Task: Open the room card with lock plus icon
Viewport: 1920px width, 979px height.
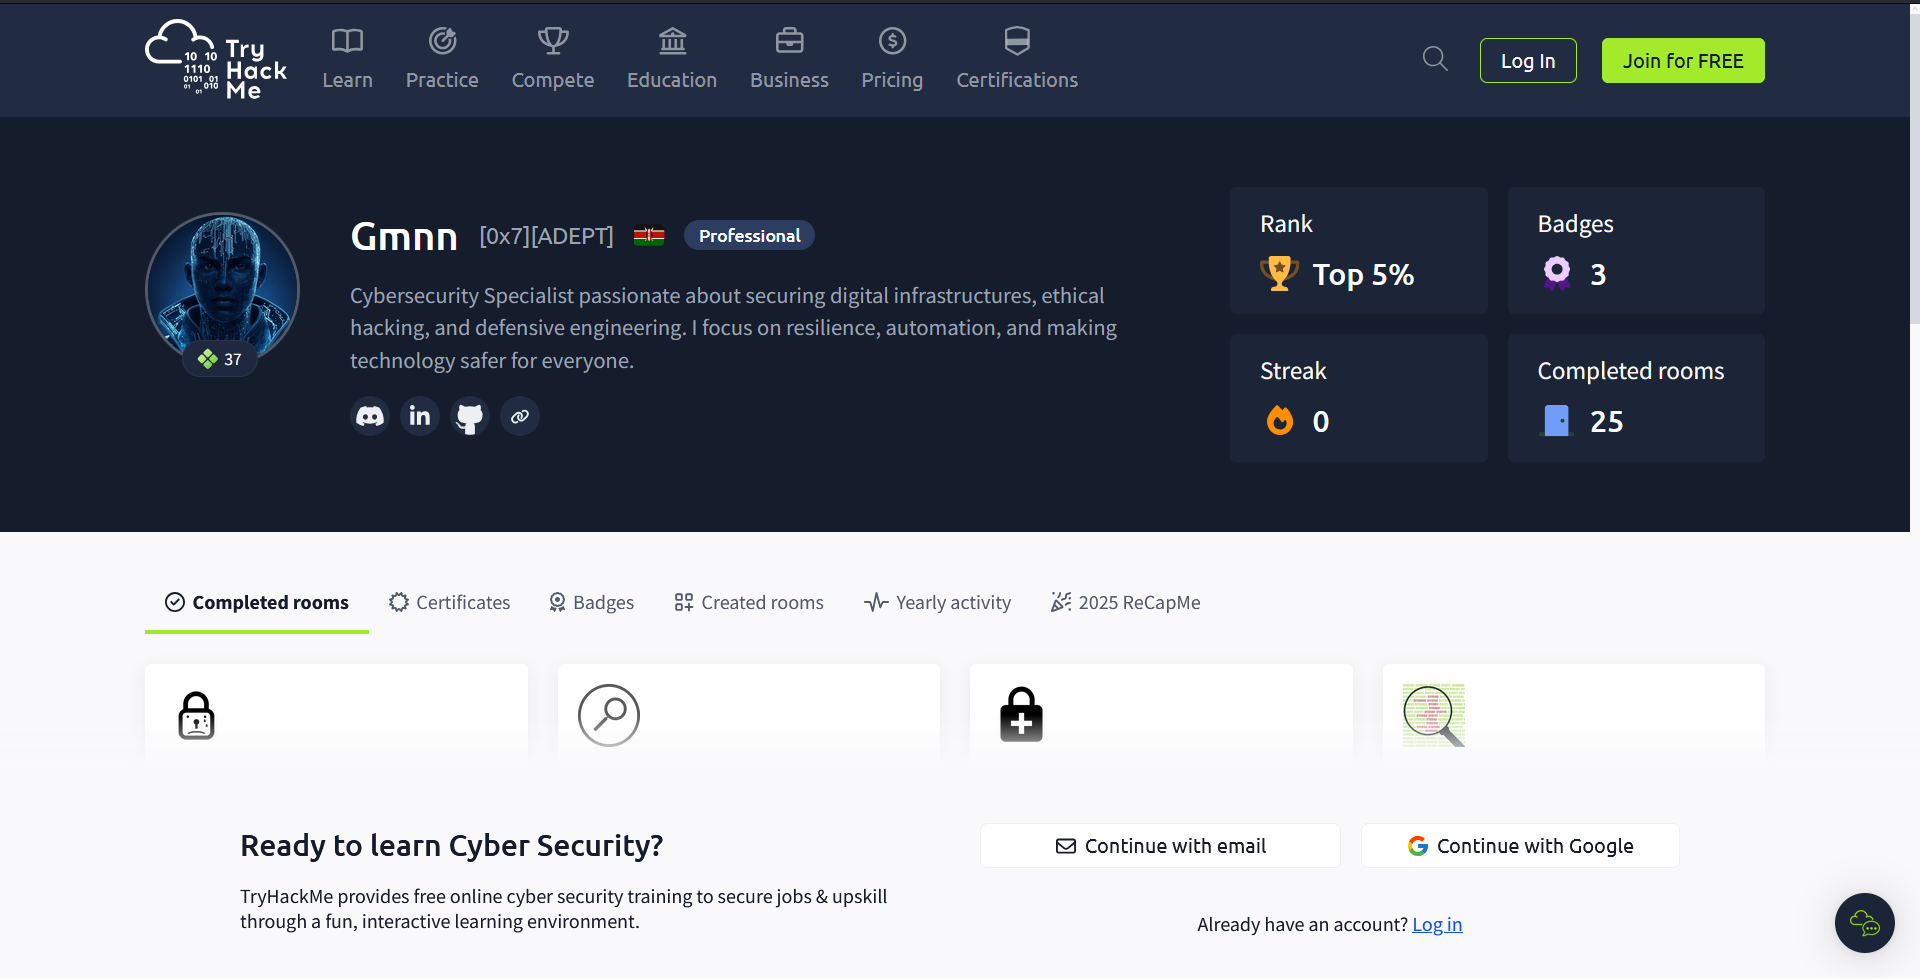Action: 1161,714
